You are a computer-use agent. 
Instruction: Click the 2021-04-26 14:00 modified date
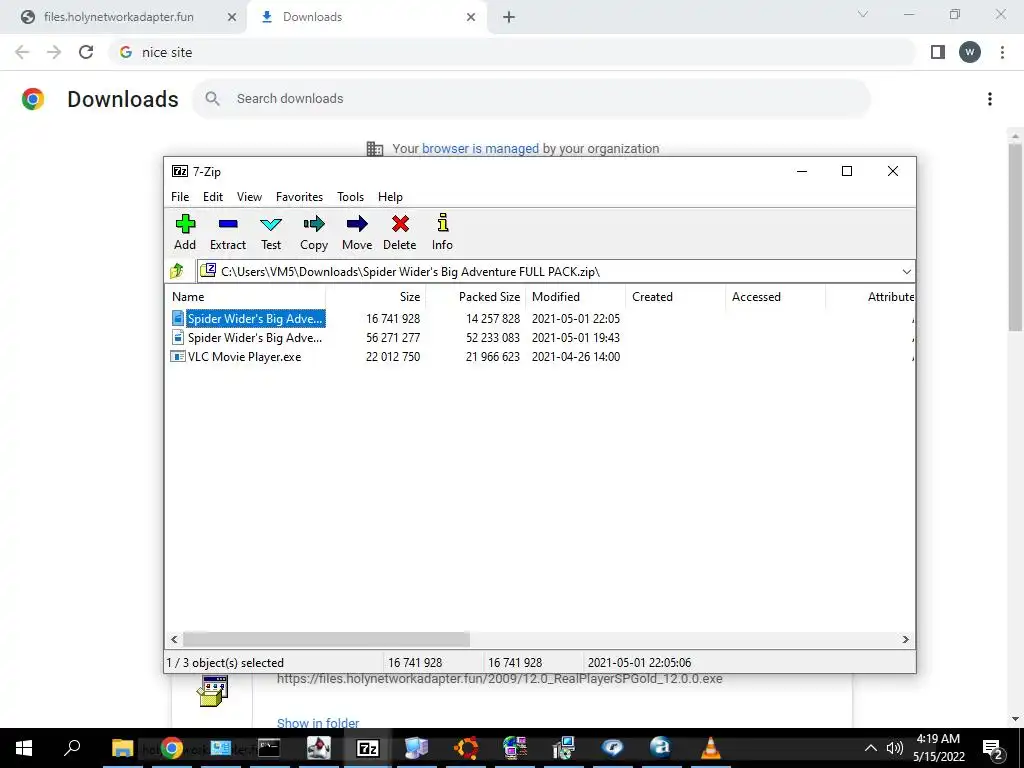(x=576, y=357)
